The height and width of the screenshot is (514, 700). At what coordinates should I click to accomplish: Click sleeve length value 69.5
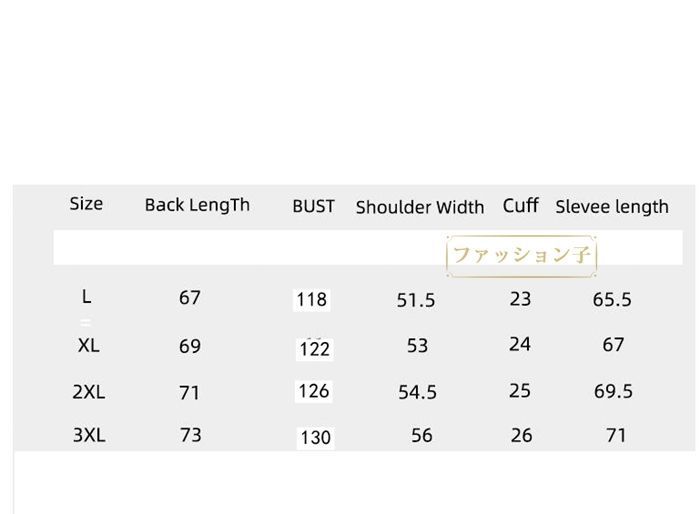tap(613, 391)
